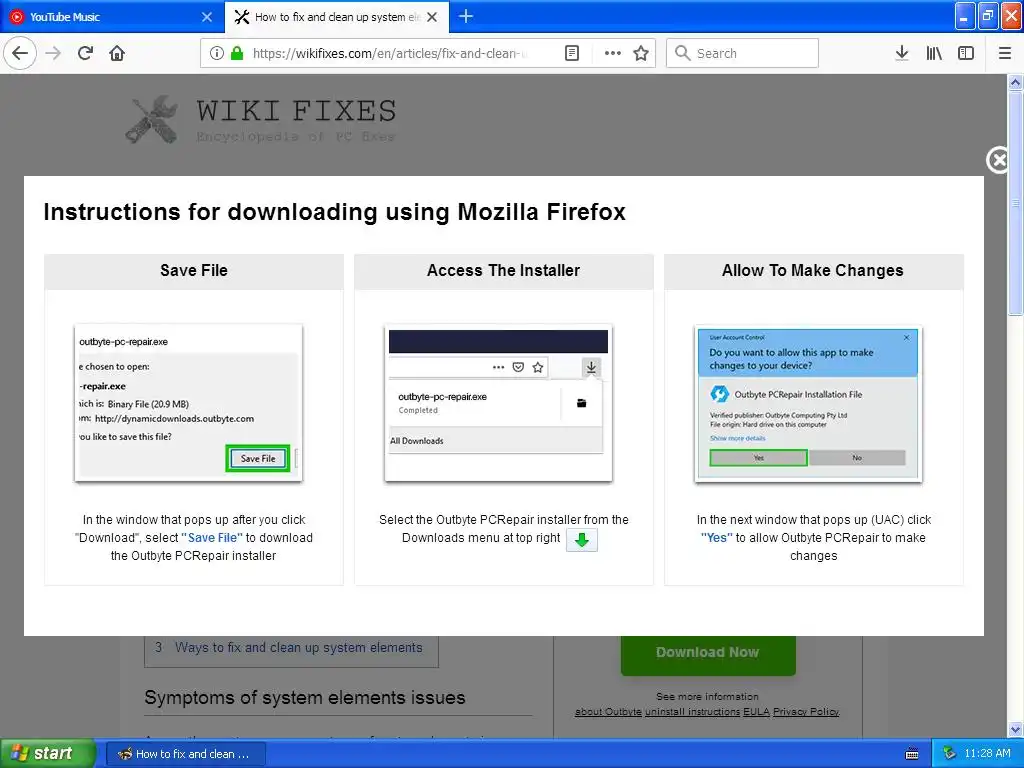Click the Symptoms of system elements issues heading

coord(305,697)
